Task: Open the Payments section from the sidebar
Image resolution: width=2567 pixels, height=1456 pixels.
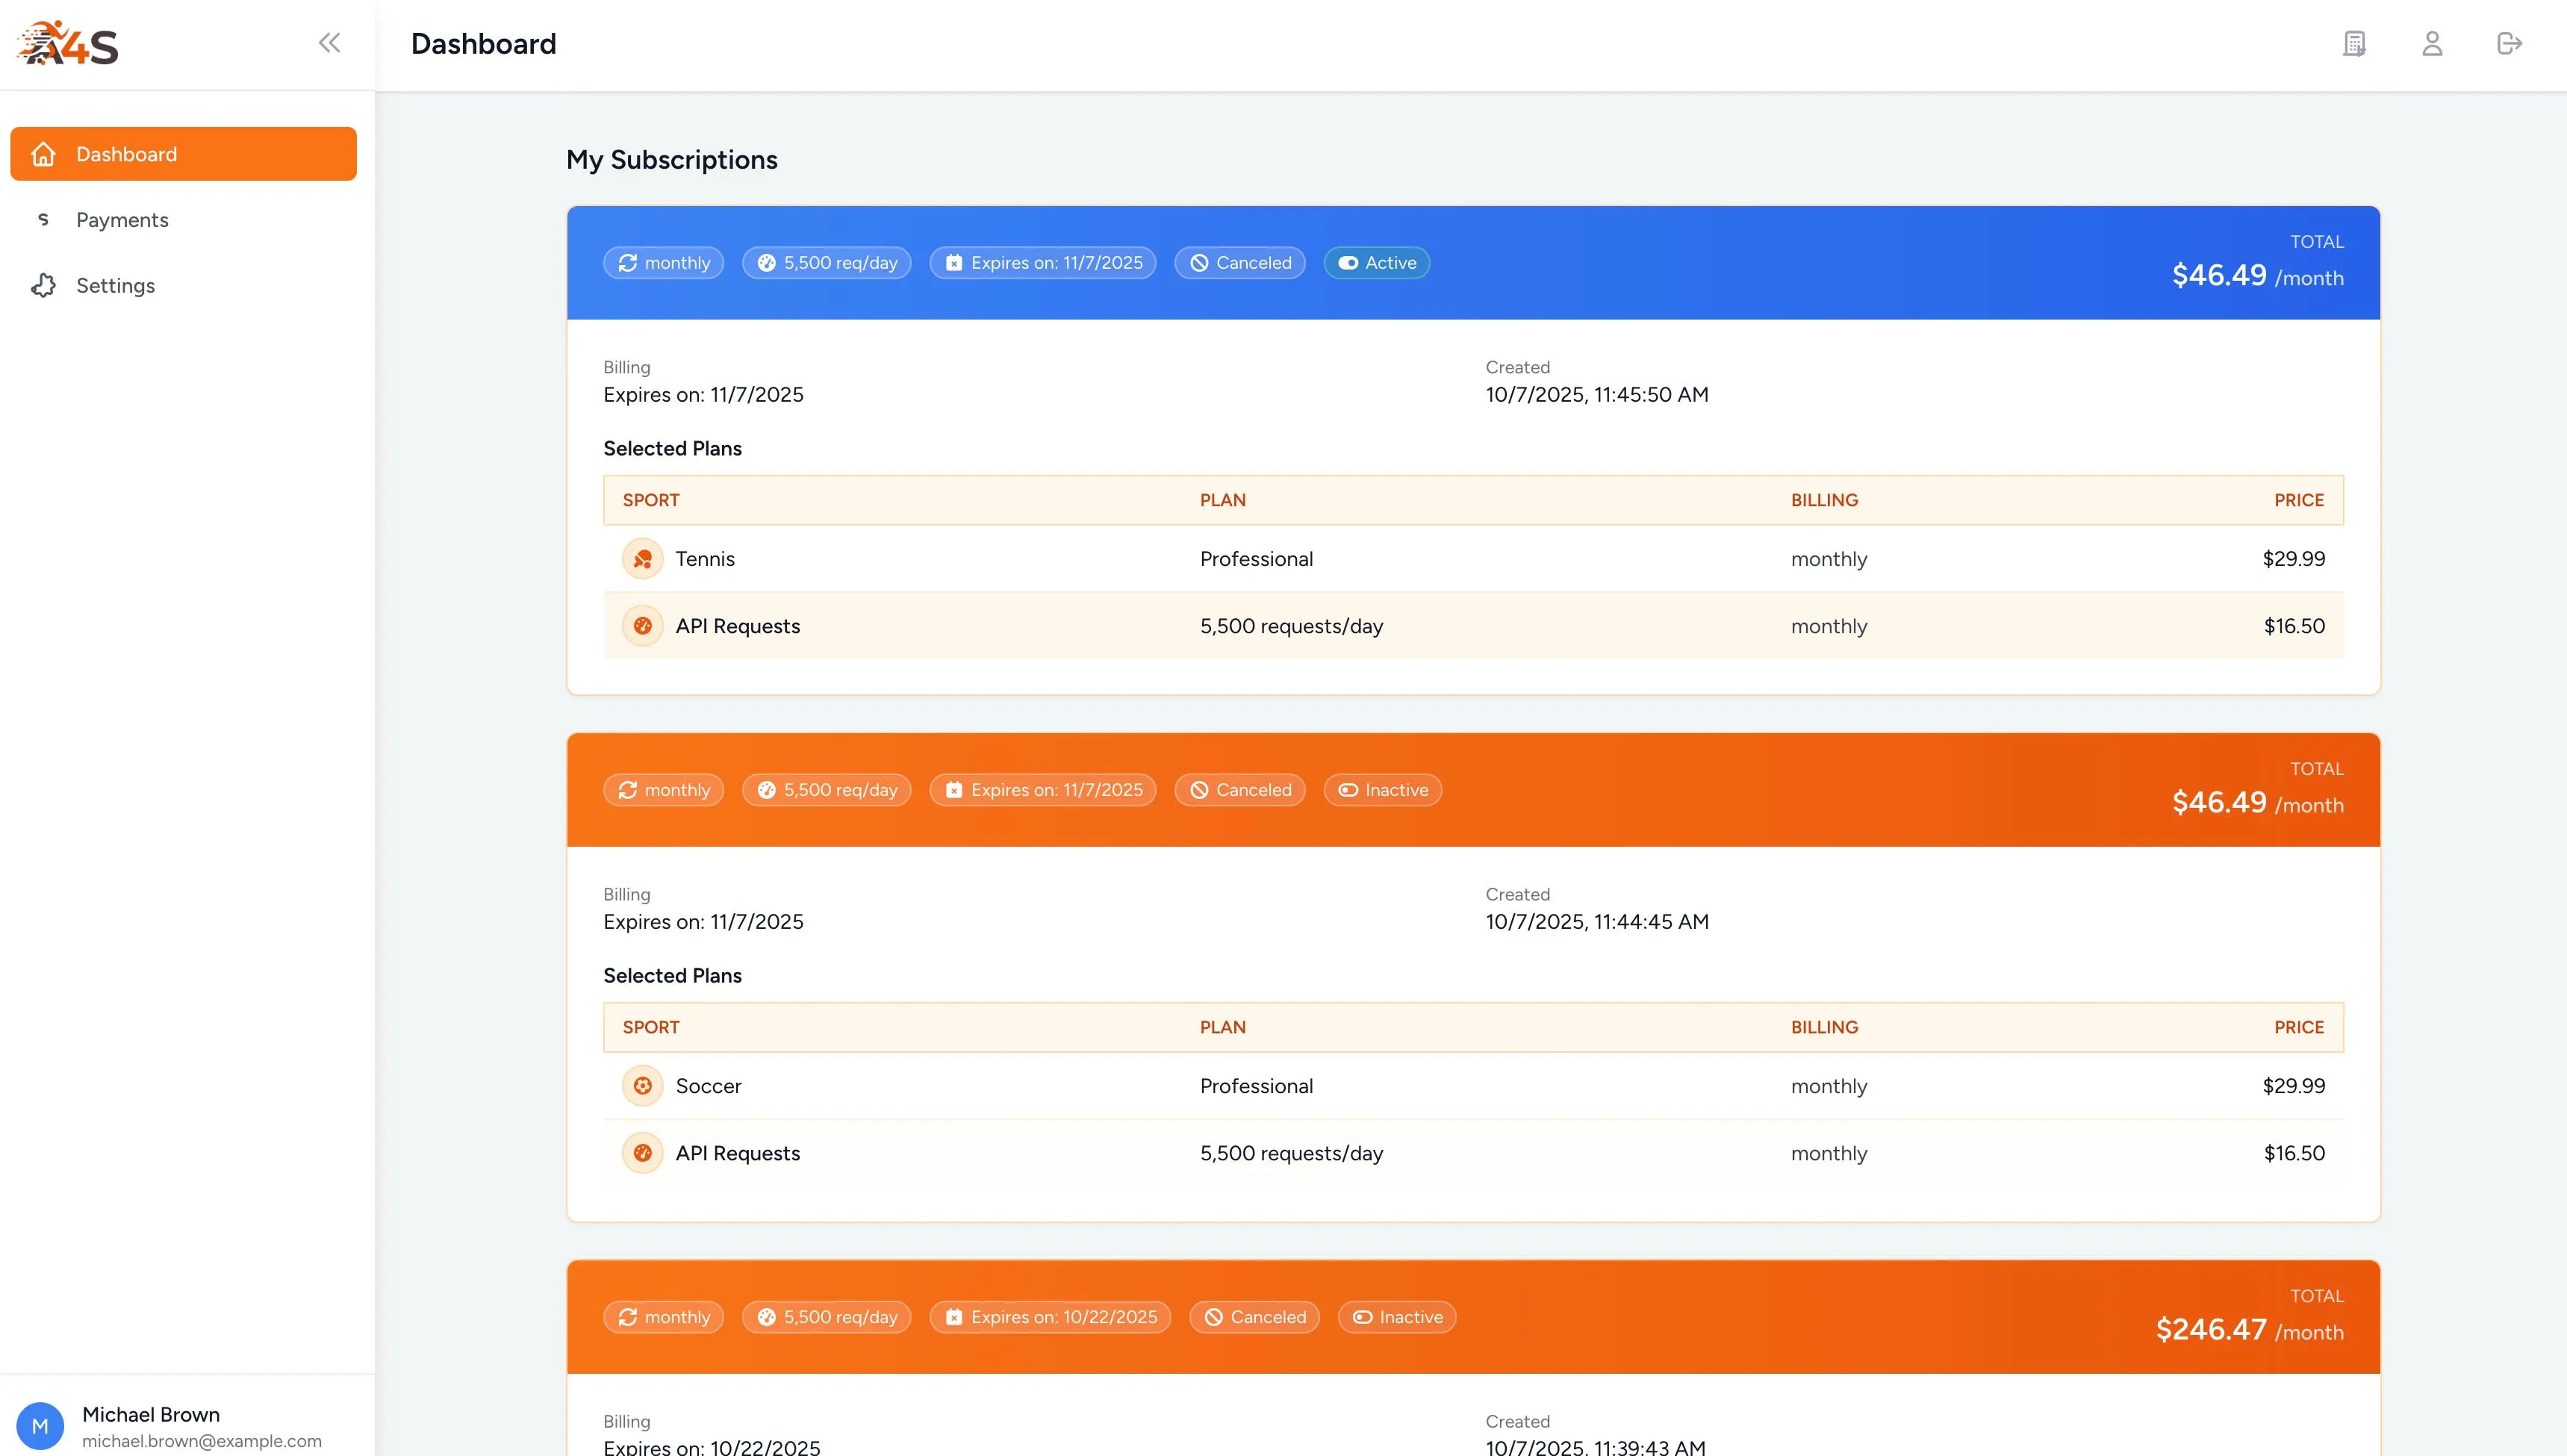Action: pyautogui.click(x=122, y=219)
